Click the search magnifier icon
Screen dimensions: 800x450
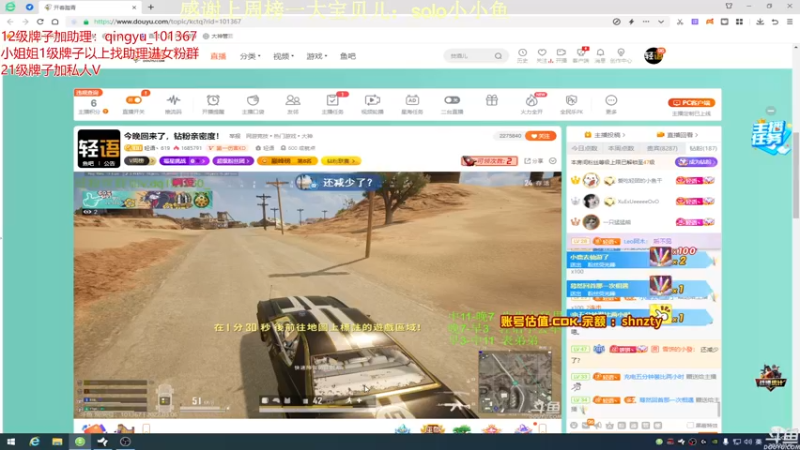tap(498, 56)
